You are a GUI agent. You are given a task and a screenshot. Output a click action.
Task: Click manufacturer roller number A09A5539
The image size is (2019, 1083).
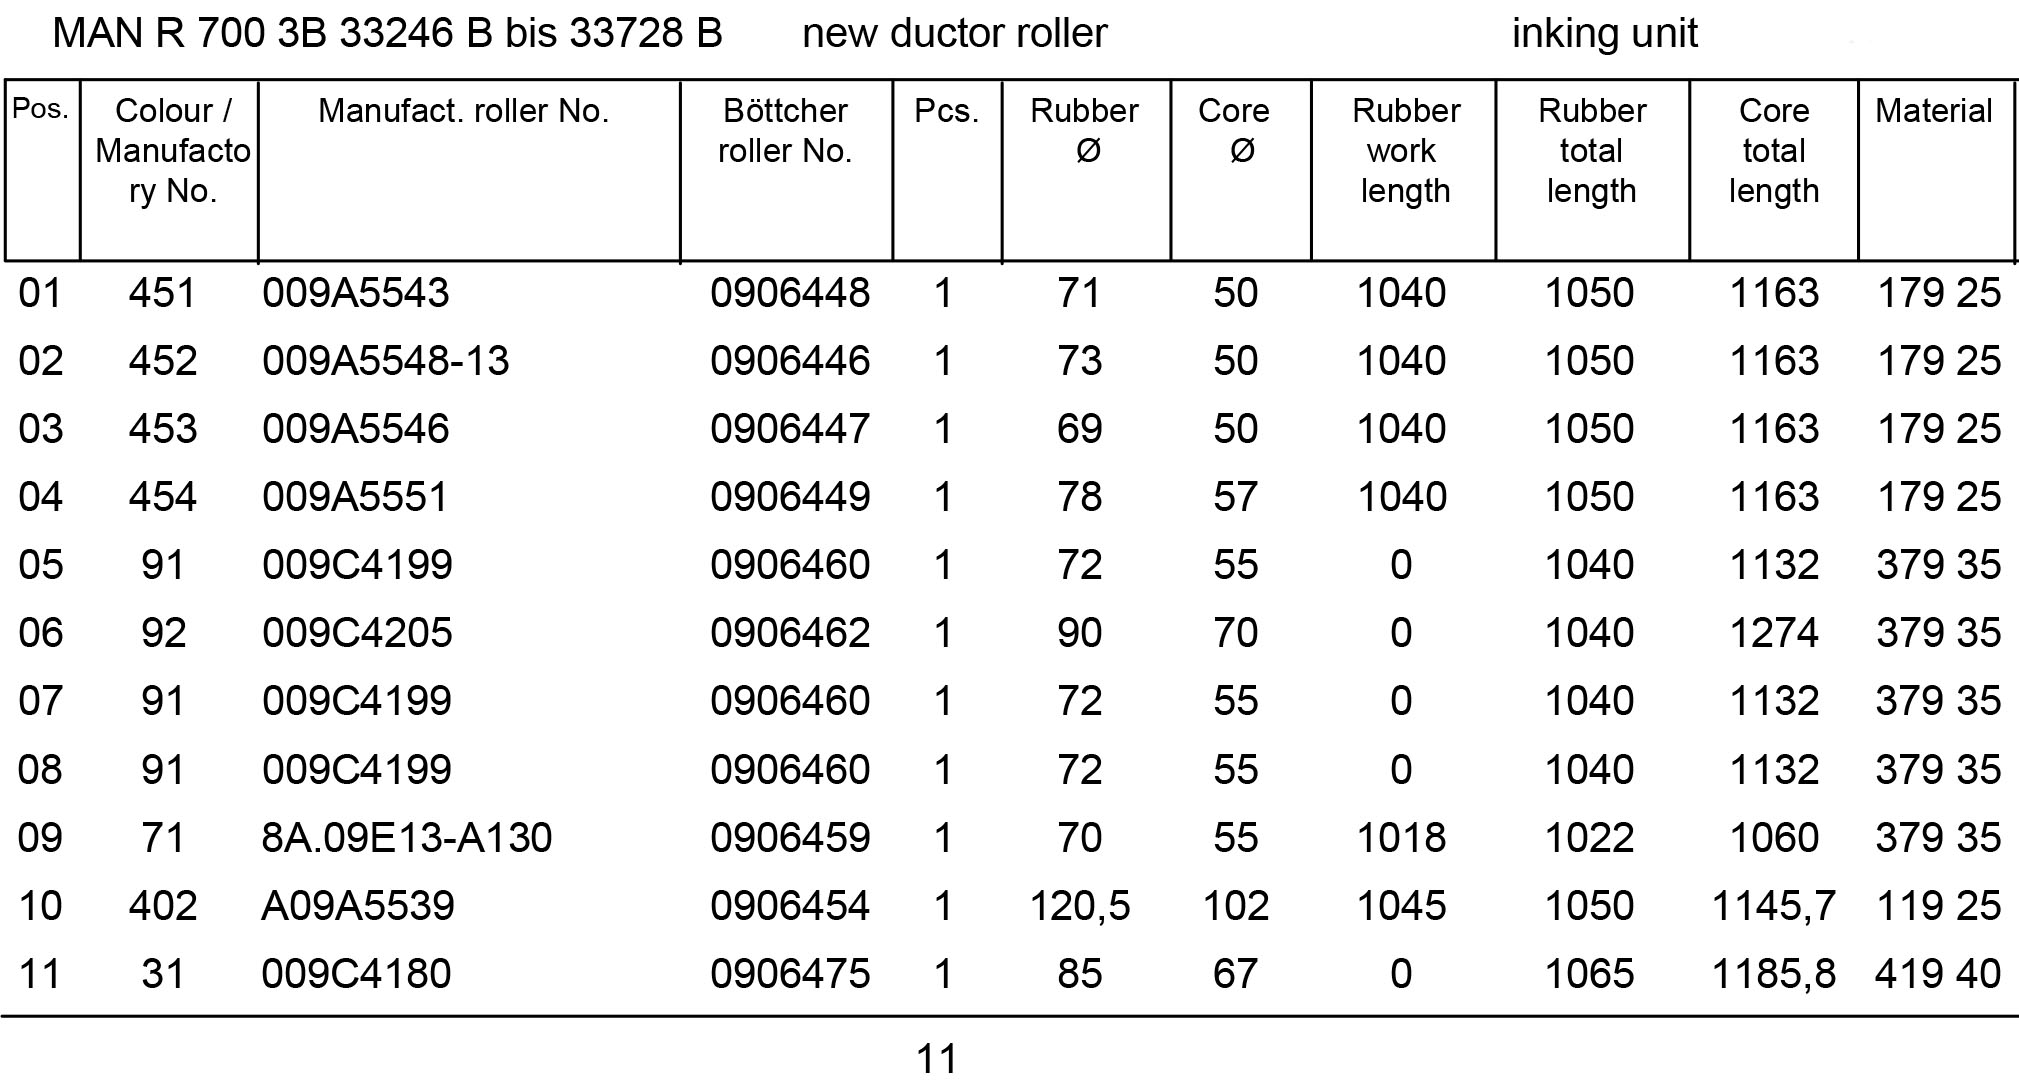coord(358,906)
